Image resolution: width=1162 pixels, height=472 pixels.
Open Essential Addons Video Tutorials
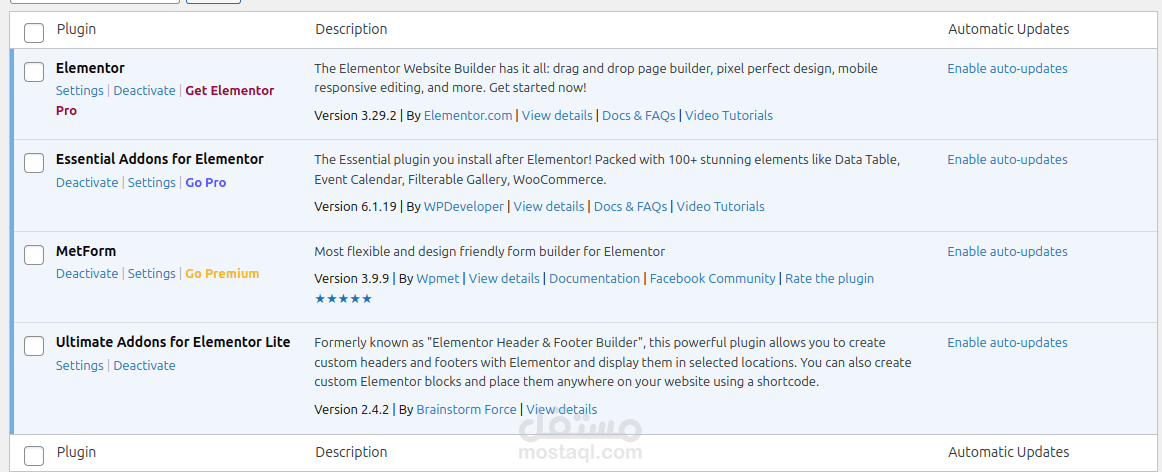(720, 207)
